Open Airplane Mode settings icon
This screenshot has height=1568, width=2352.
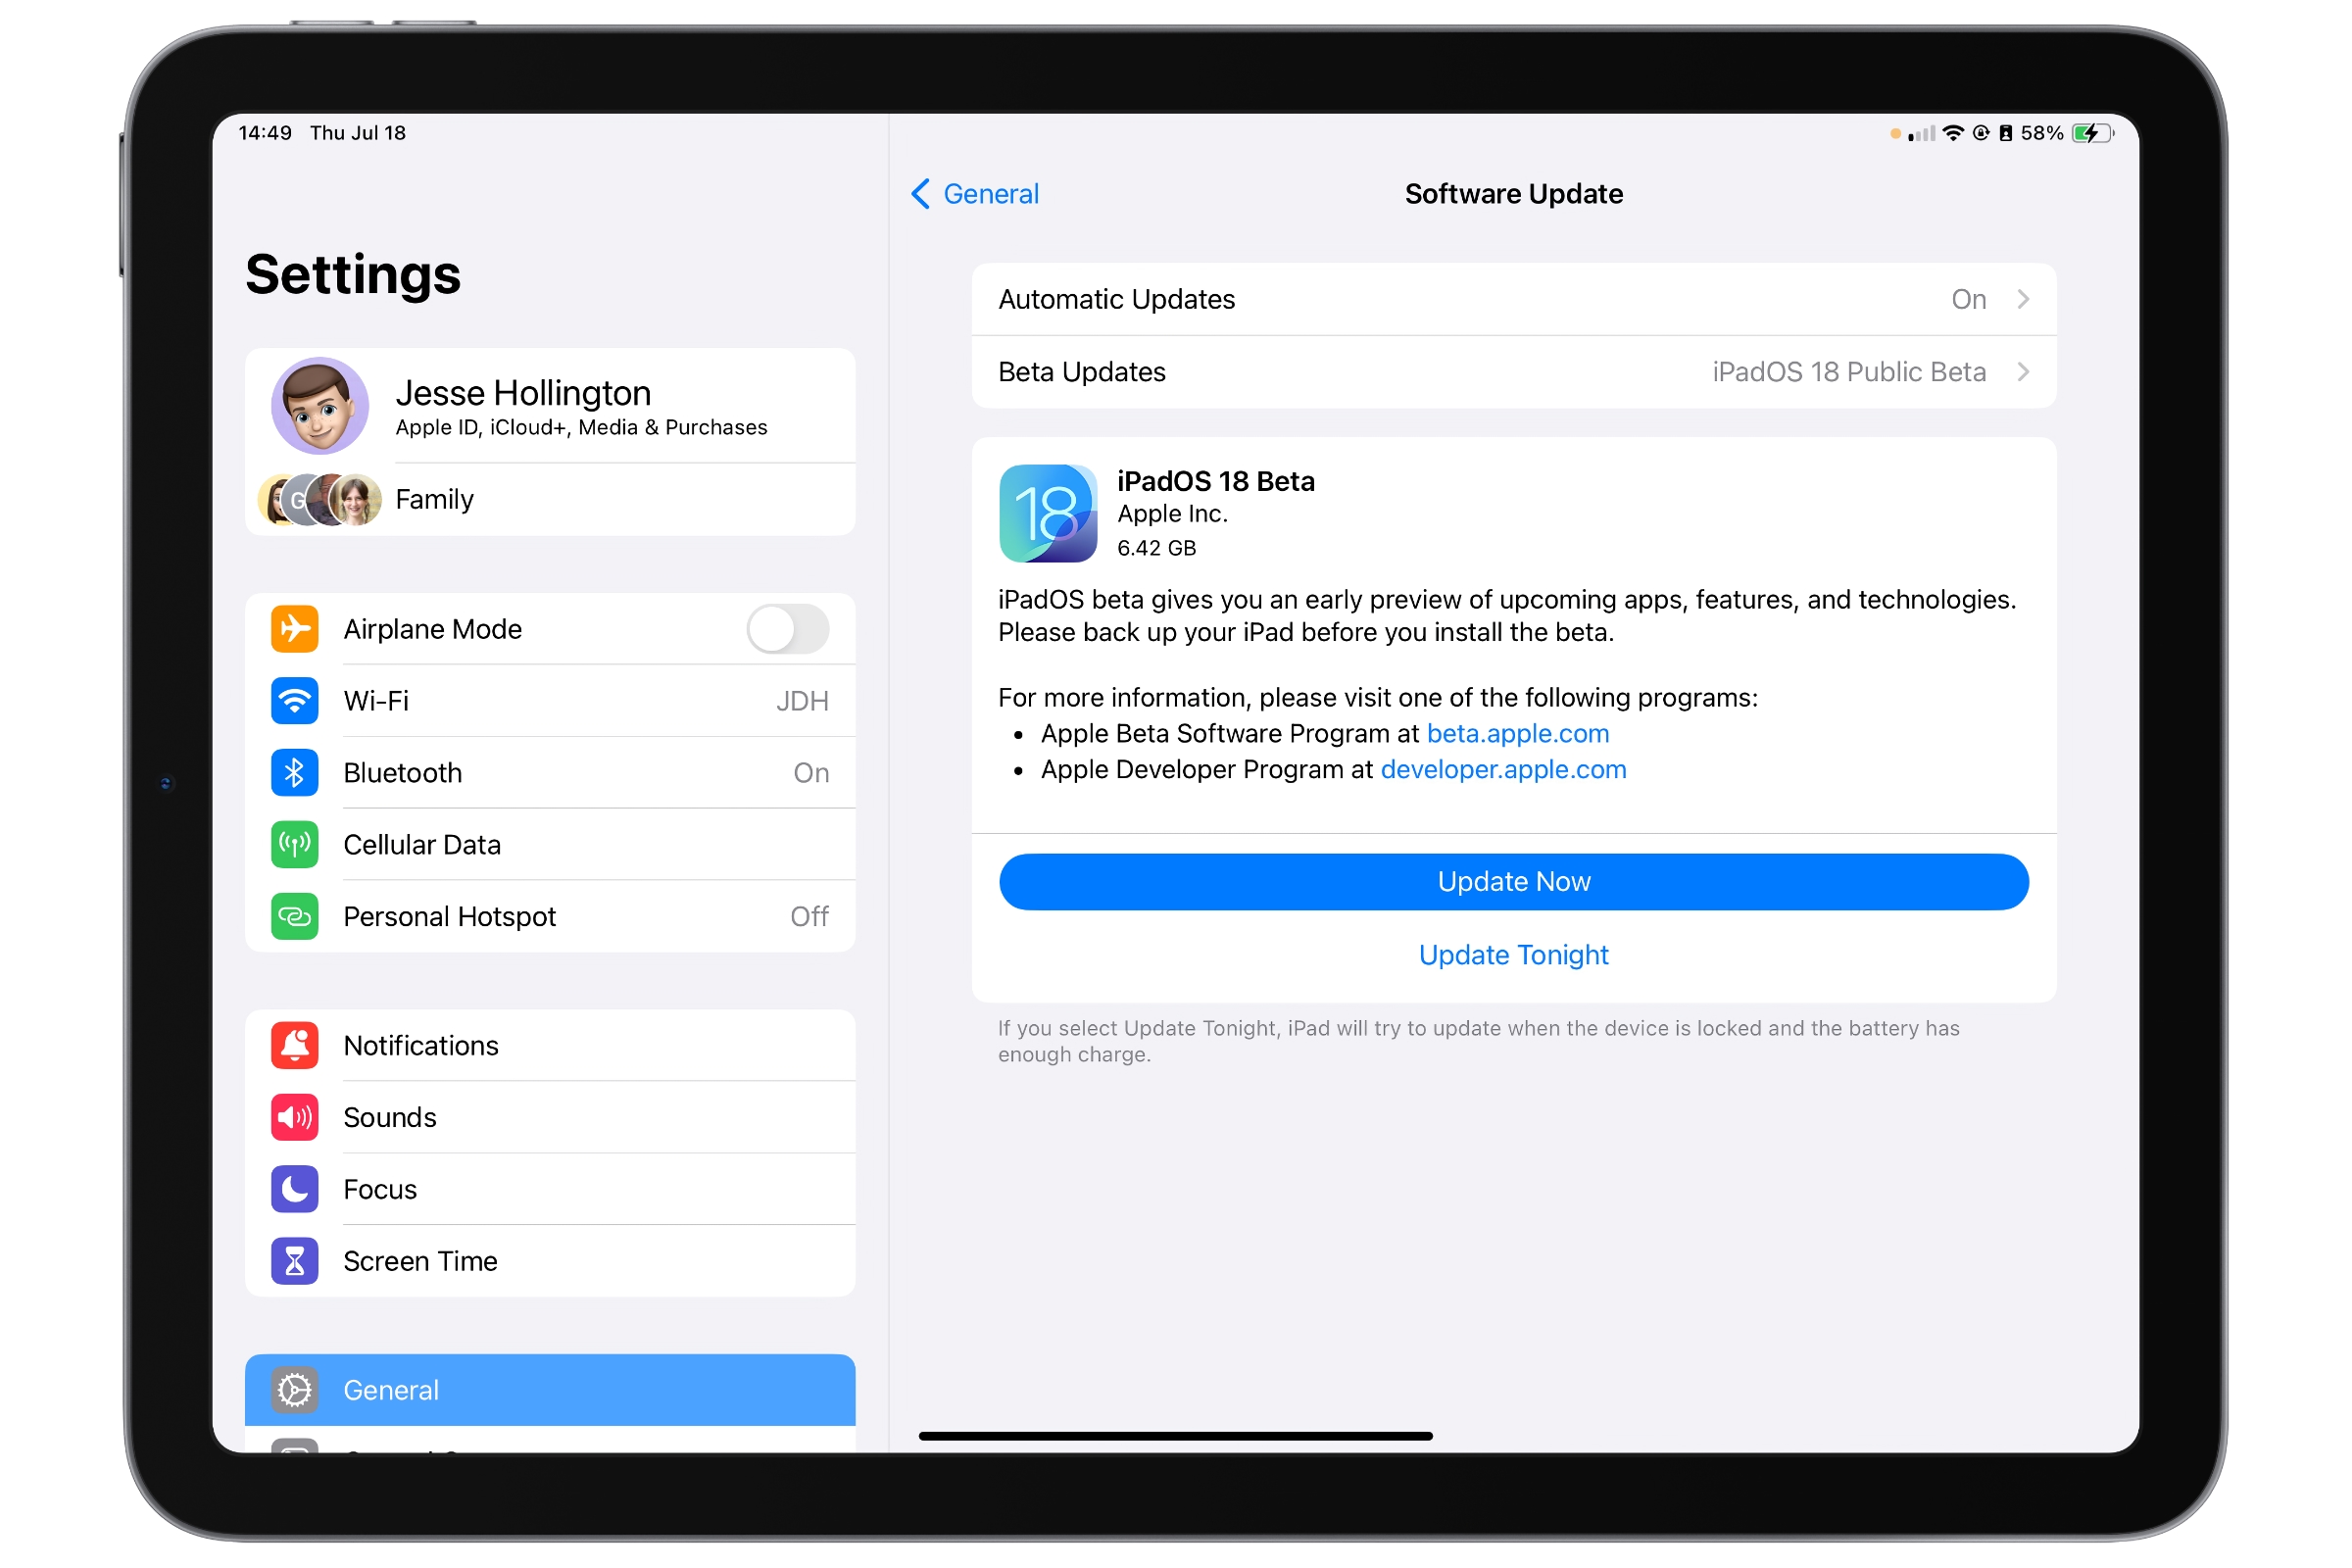(x=292, y=628)
